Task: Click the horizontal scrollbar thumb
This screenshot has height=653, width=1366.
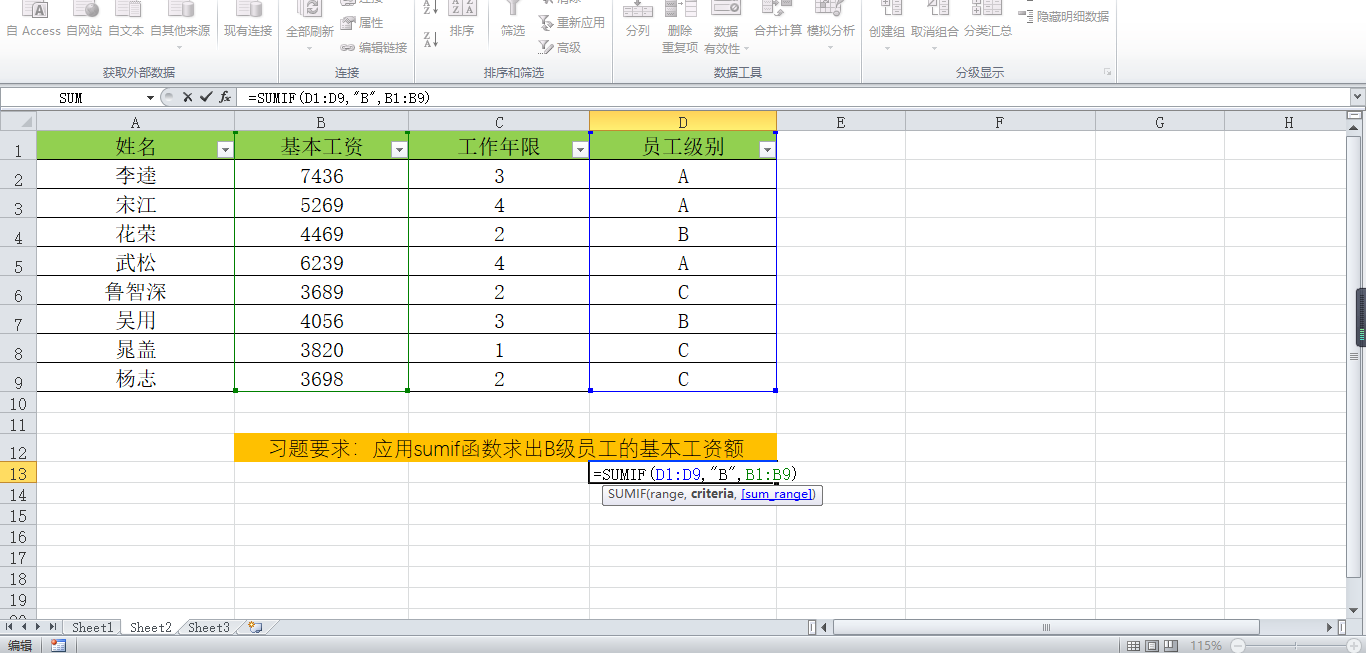Action: click(x=1047, y=627)
